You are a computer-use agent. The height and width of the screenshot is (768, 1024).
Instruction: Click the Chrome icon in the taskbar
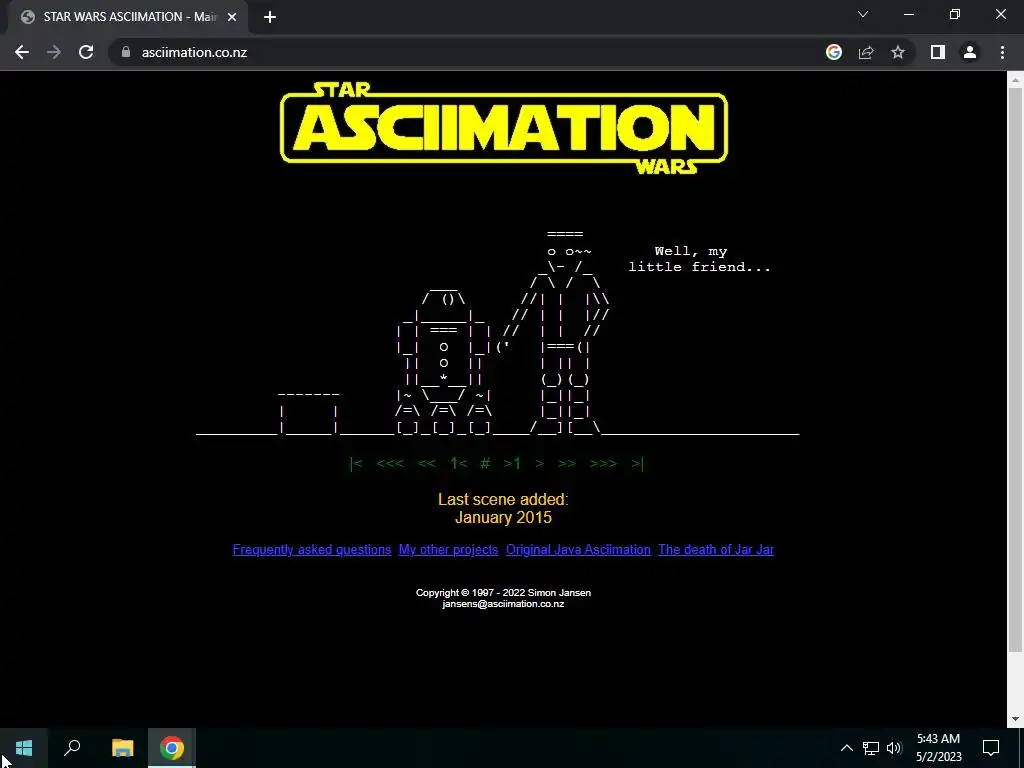pos(172,748)
